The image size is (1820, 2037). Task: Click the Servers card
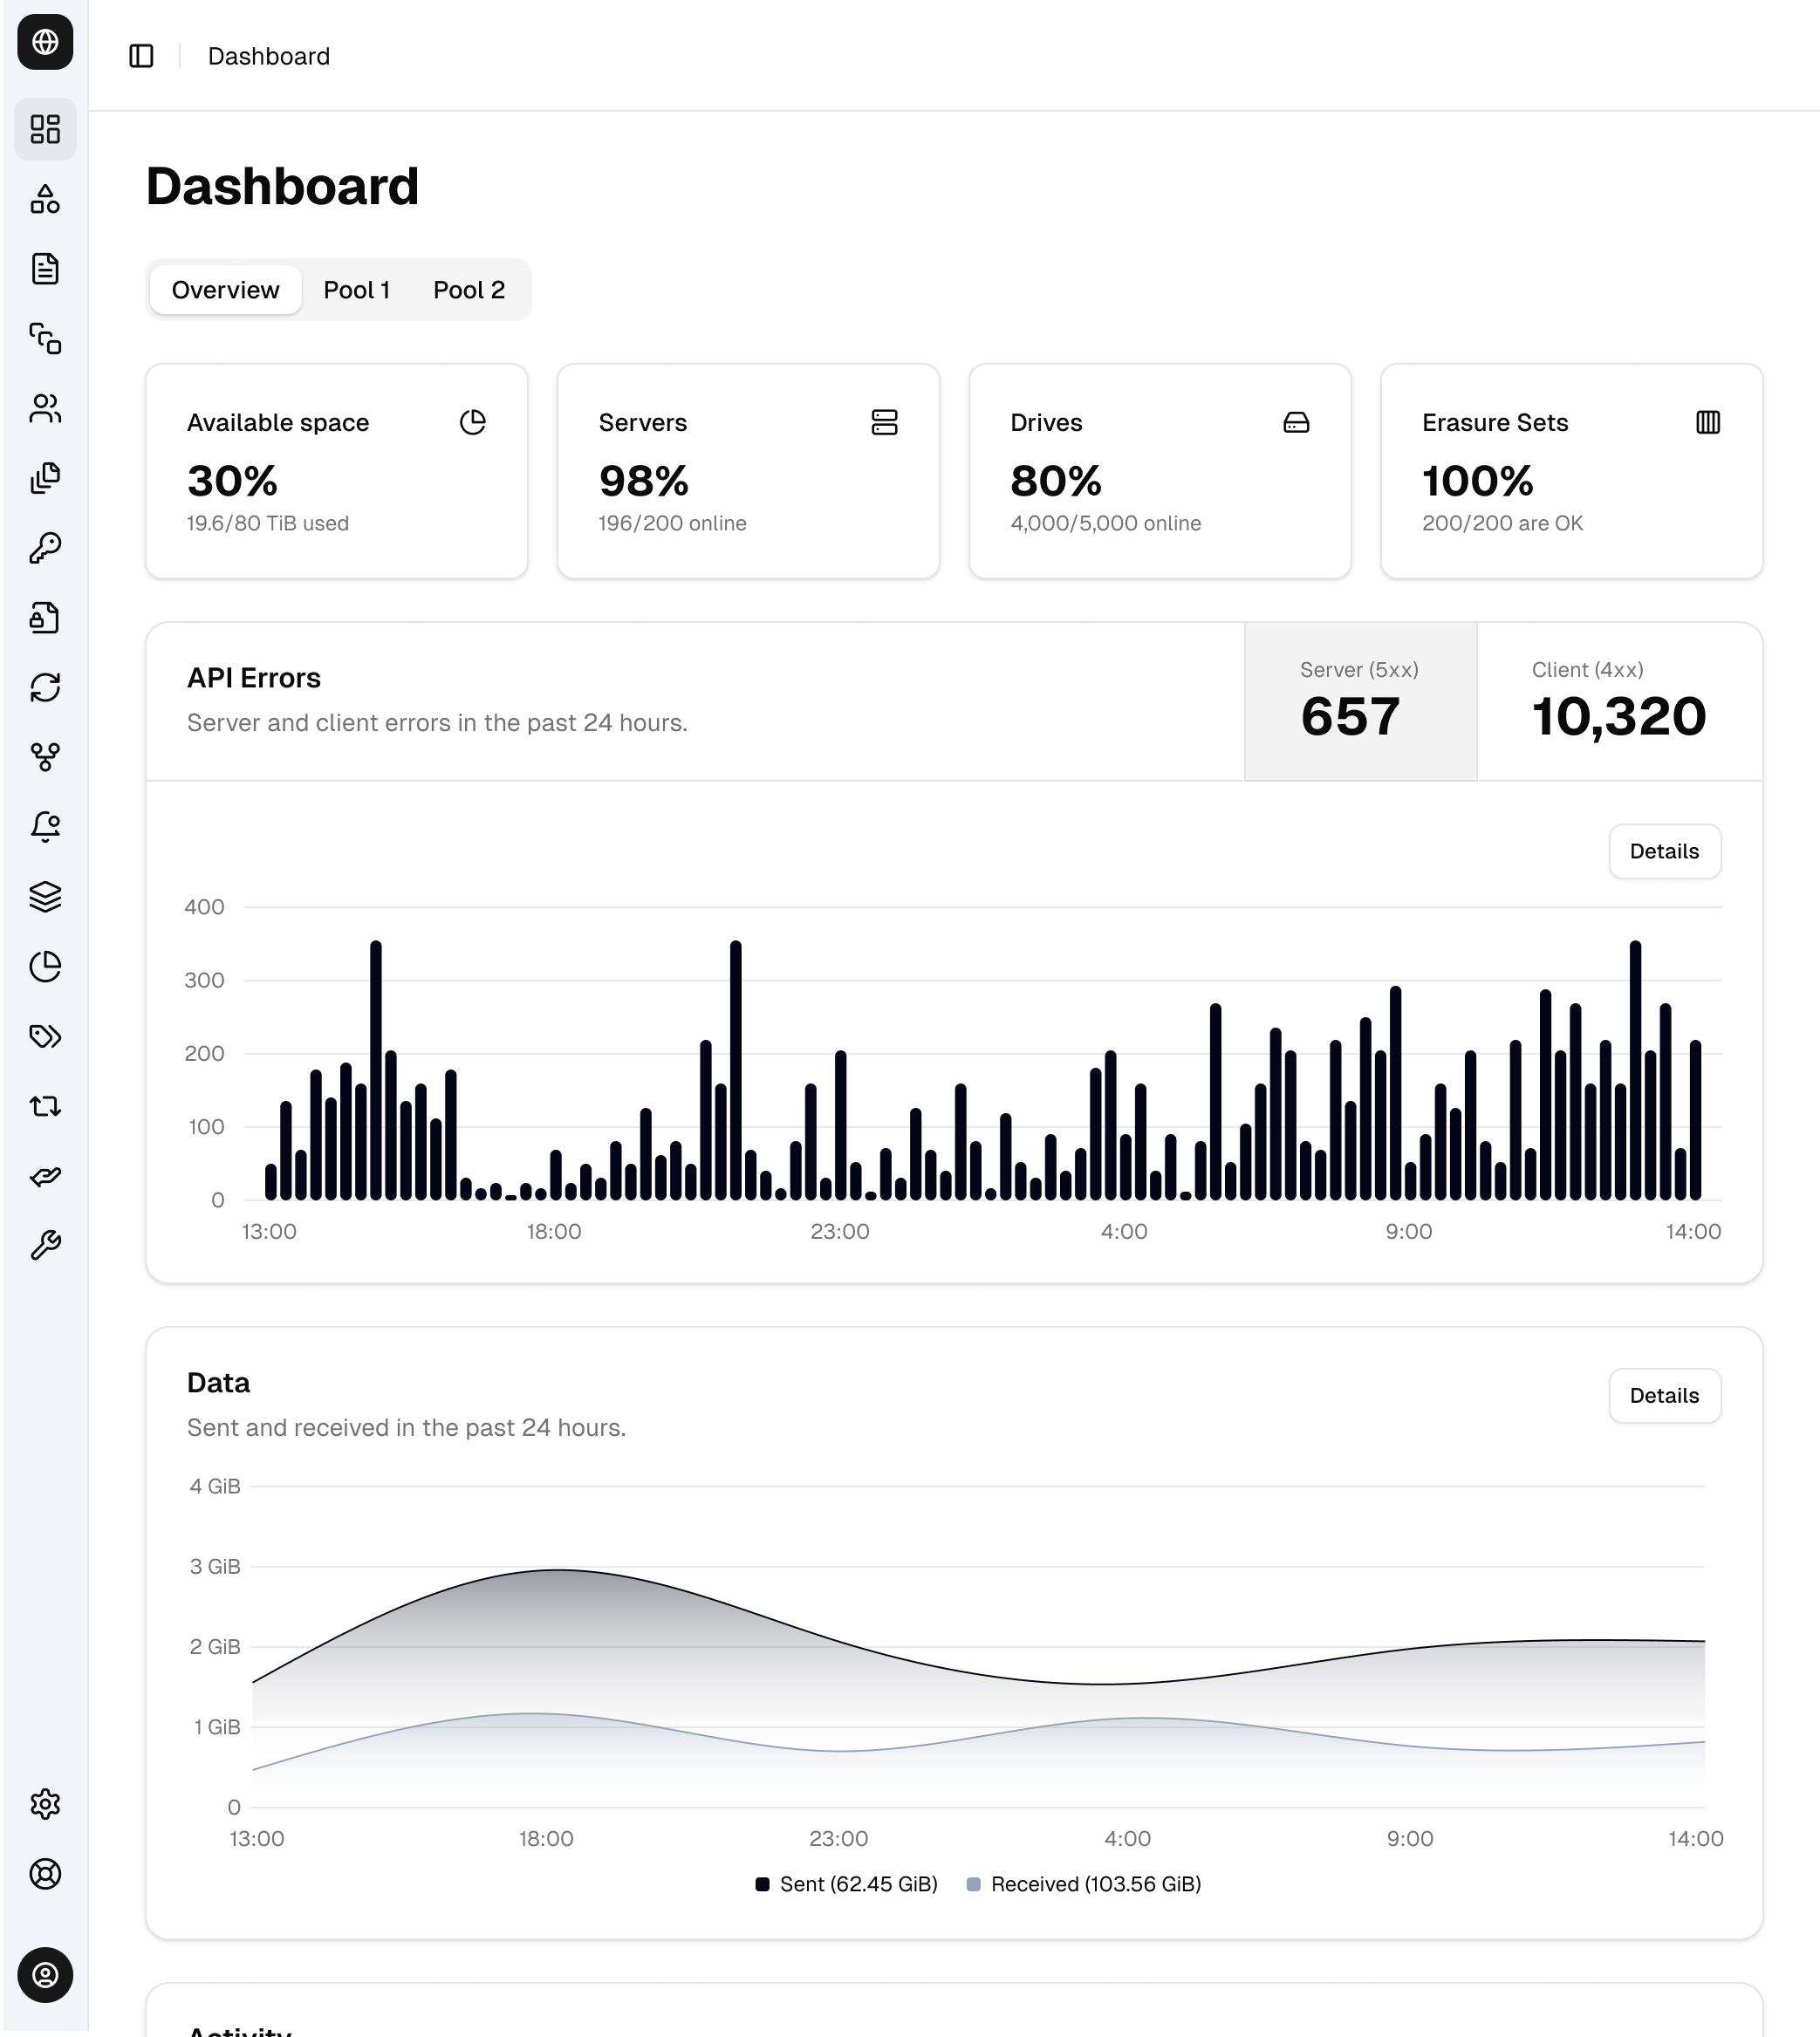click(x=748, y=471)
